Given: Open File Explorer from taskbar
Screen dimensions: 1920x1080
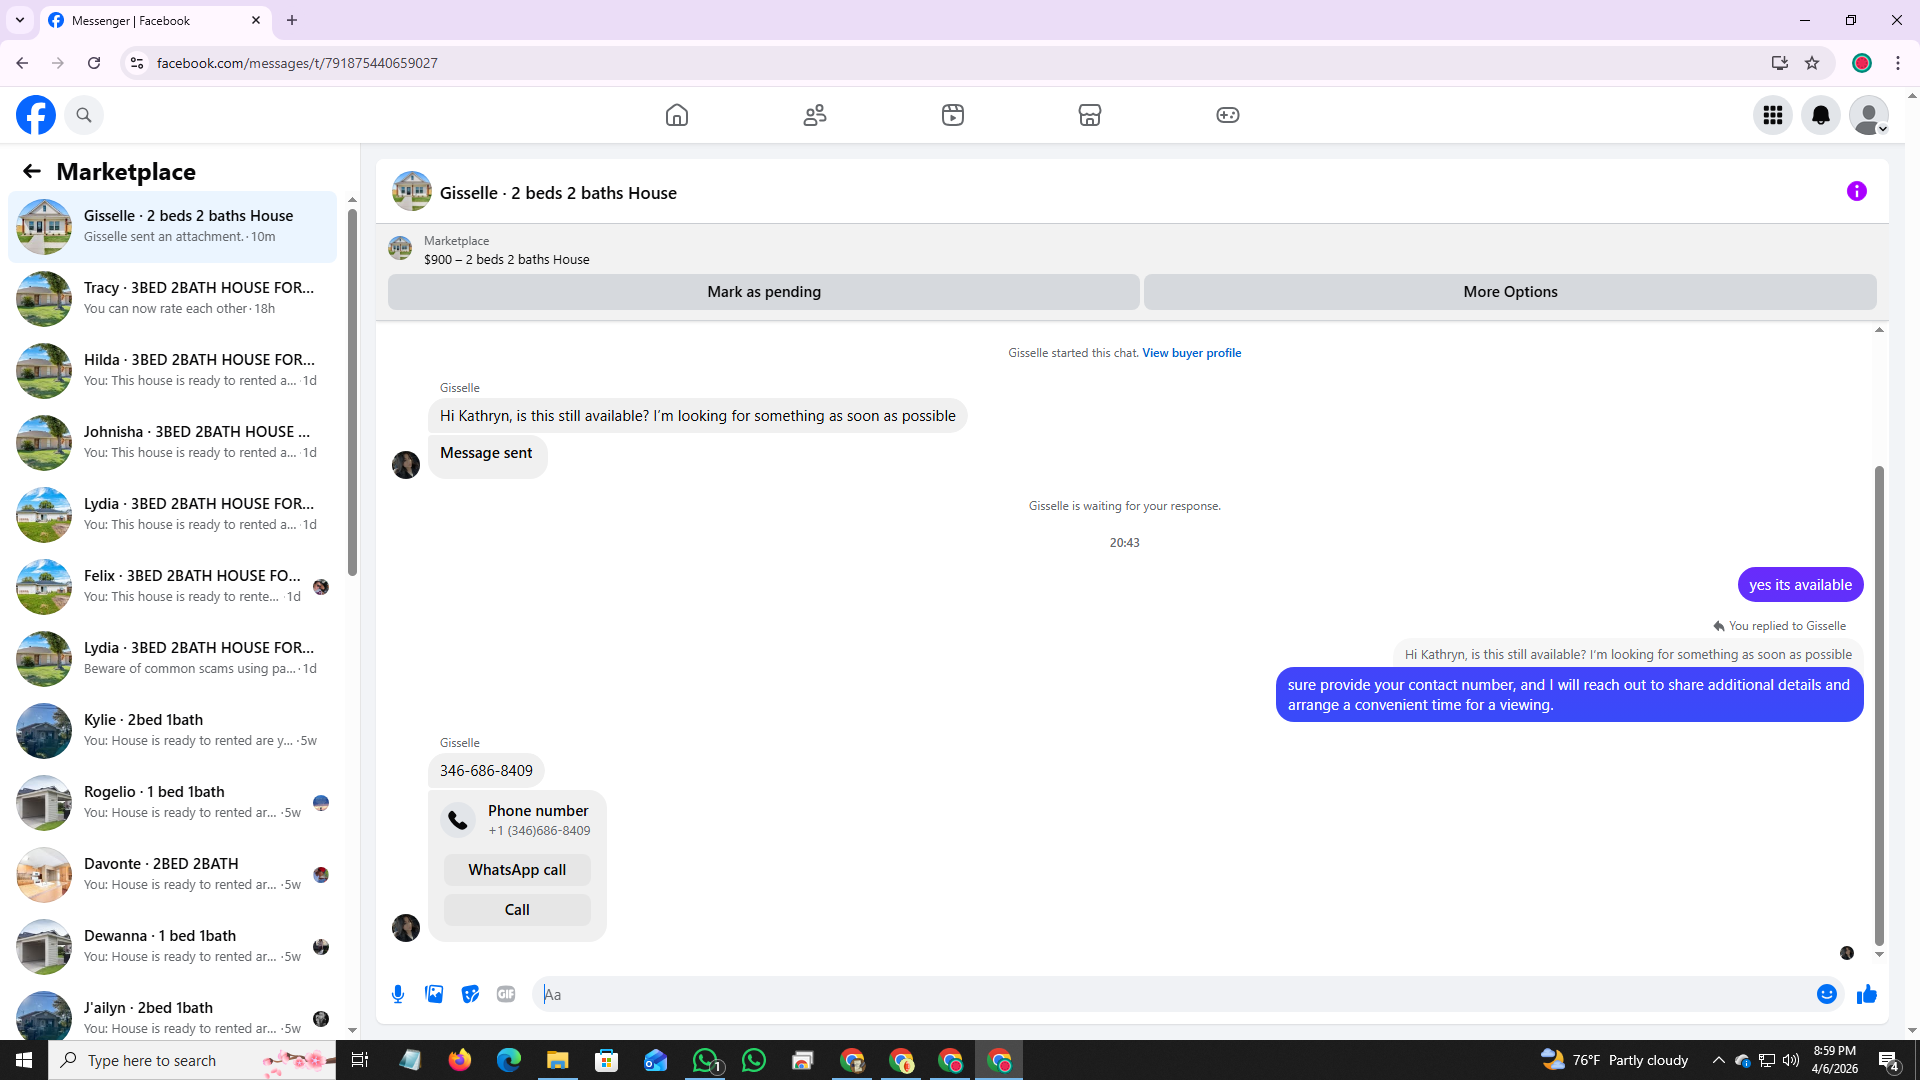Looking at the screenshot, I should (557, 1060).
